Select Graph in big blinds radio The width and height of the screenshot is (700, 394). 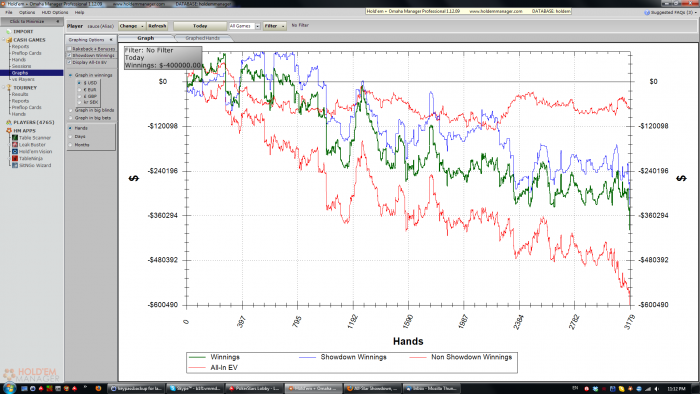pos(71,110)
